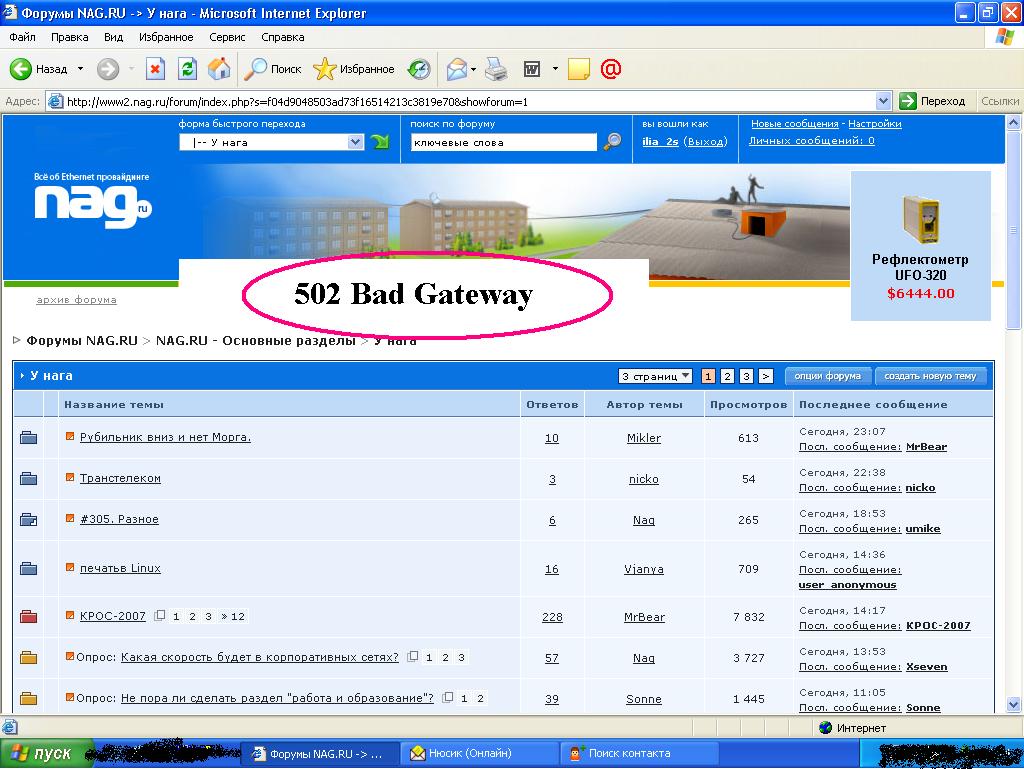Click the new-post marker beside Транстелеком
This screenshot has height=769, width=1024.
click(x=70, y=477)
